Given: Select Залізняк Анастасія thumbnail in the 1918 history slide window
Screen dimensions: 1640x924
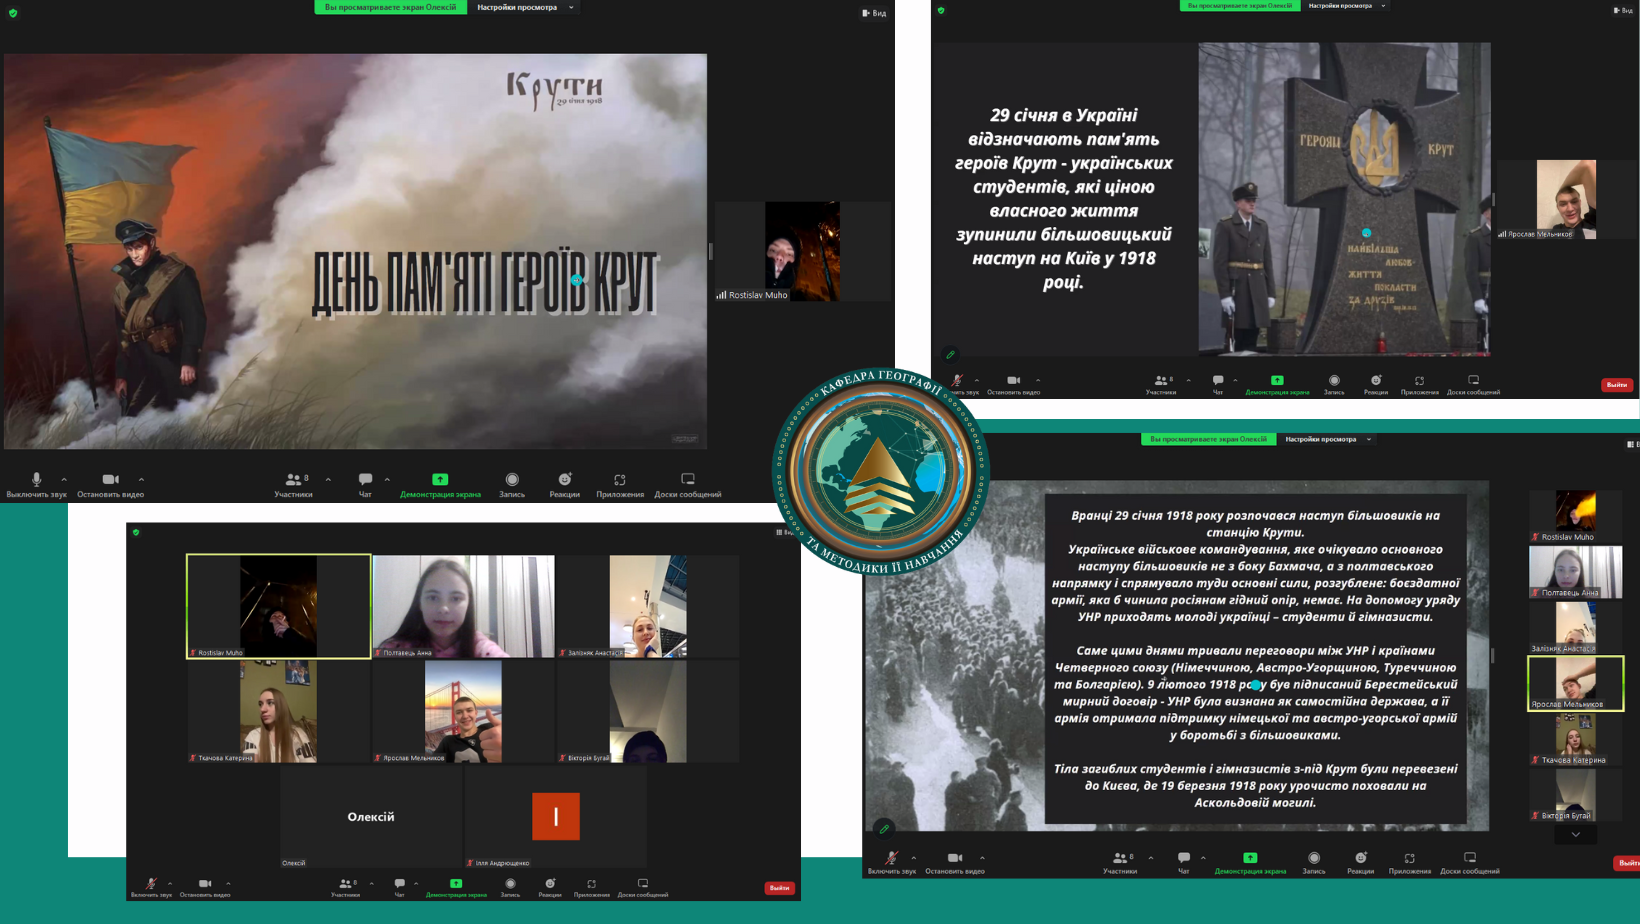Looking at the screenshot, I should [1576, 627].
